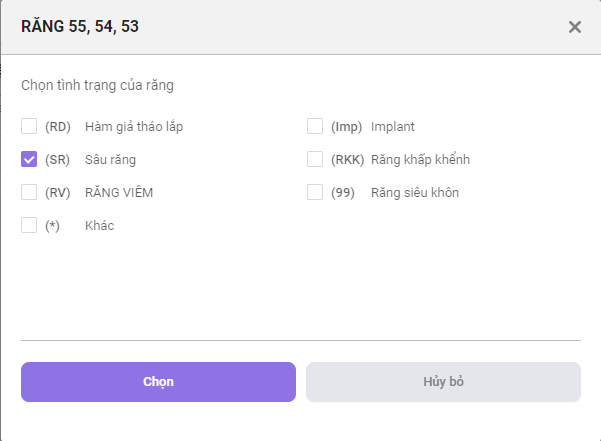Viewport: 601px width, 441px height.
Task: Enable the Răng khấp khểnh checkbox
Action: (x=315, y=159)
